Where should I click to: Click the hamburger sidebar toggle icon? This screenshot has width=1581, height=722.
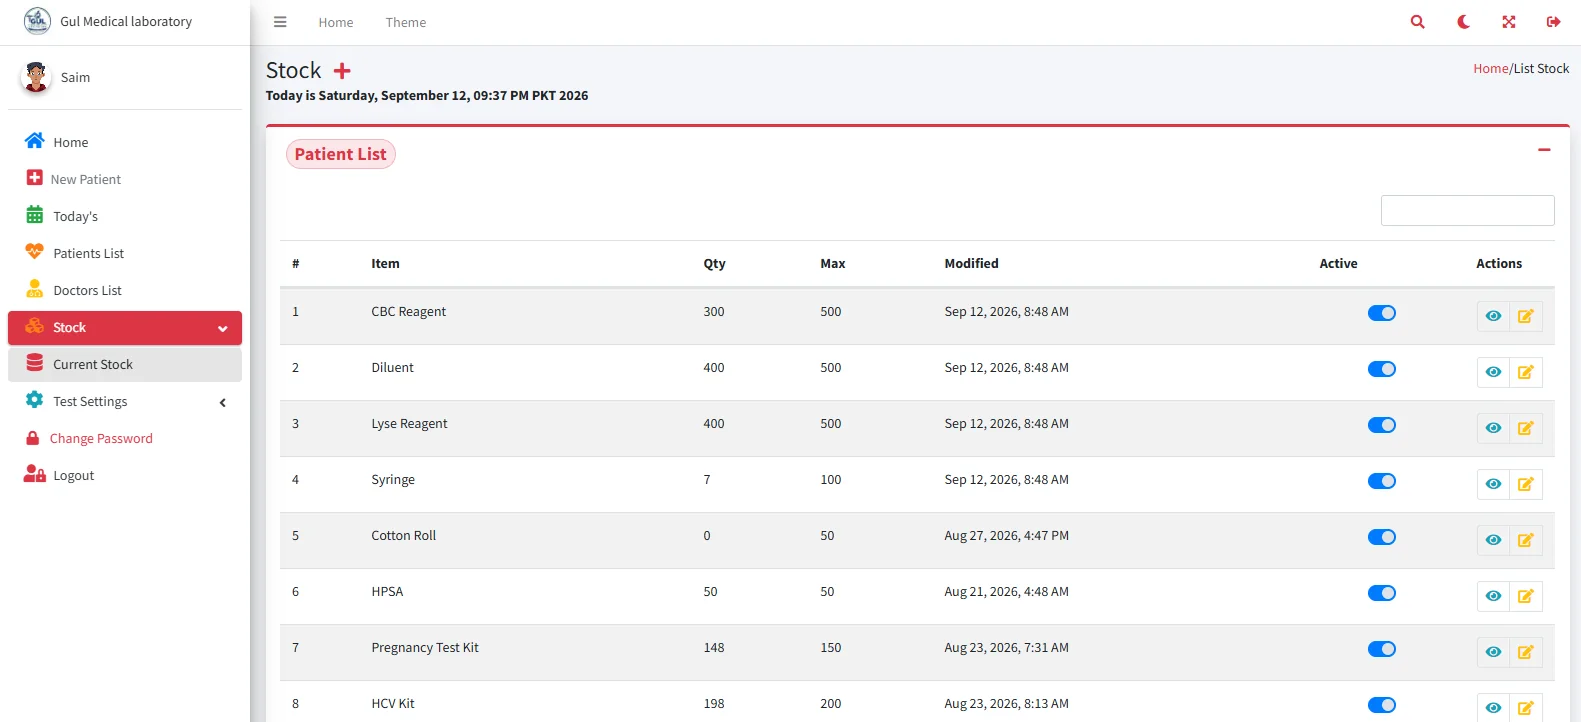pos(280,22)
